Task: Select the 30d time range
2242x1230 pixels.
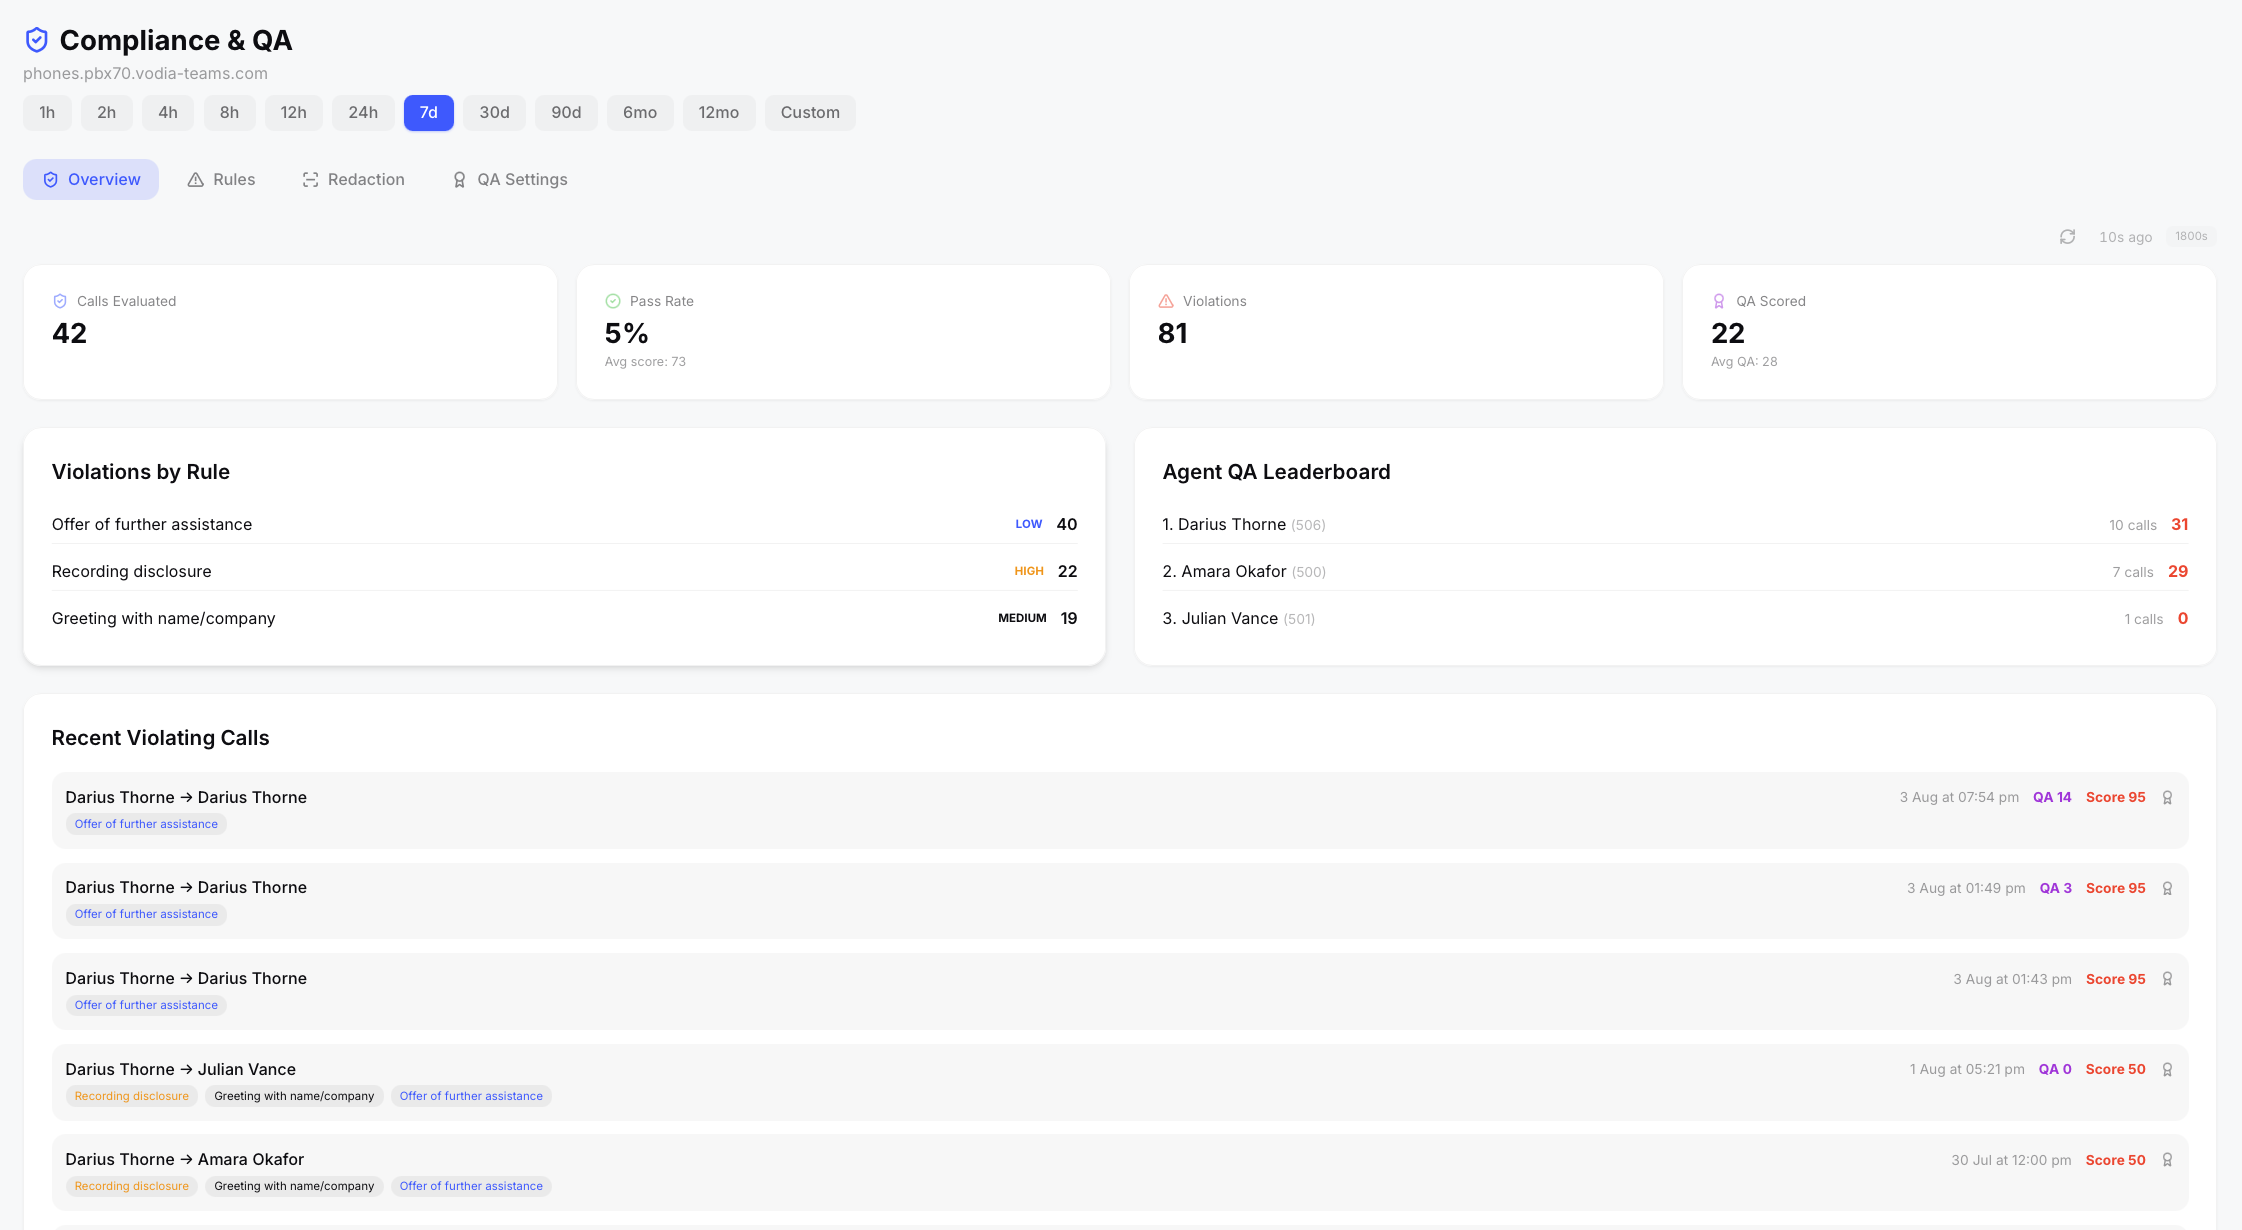Action: (x=494, y=113)
